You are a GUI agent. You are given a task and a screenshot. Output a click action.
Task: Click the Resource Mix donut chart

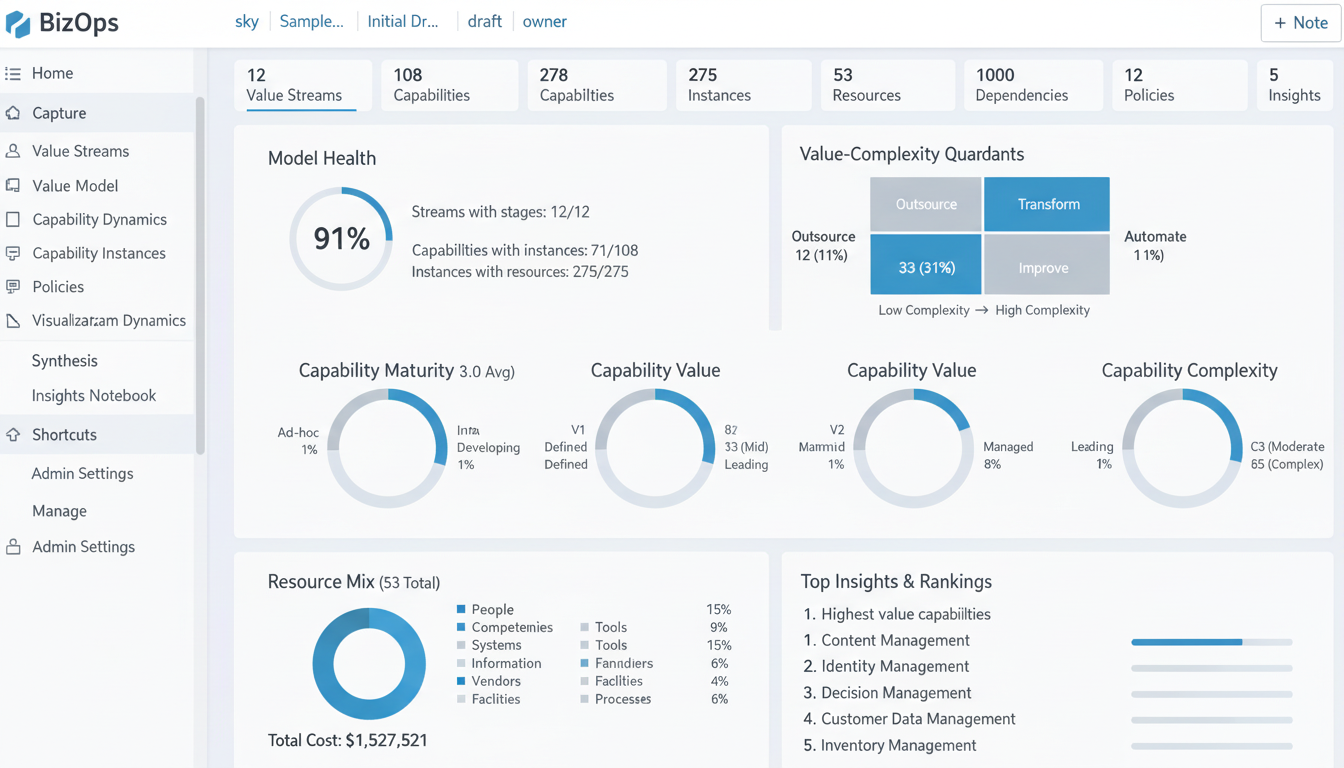pyautogui.click(x=369, y=663)
